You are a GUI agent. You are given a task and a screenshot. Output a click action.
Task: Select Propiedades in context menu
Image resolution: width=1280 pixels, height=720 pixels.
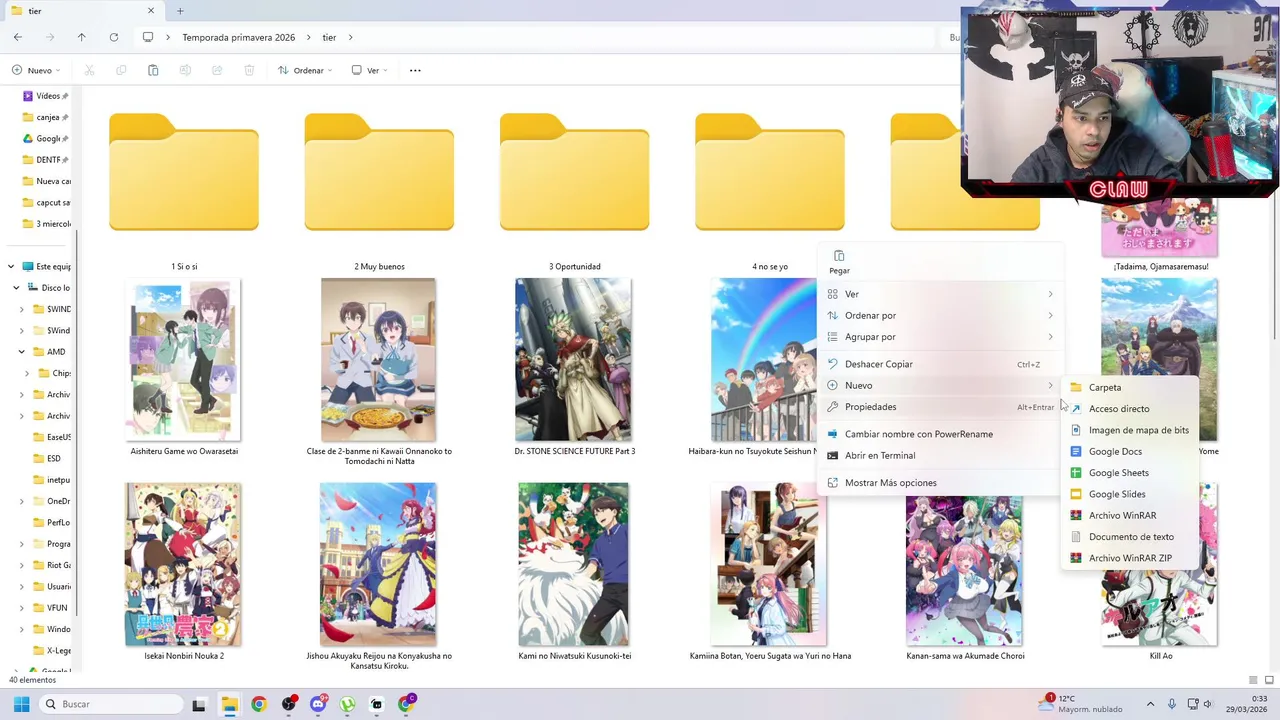click(x=940, y=407)
